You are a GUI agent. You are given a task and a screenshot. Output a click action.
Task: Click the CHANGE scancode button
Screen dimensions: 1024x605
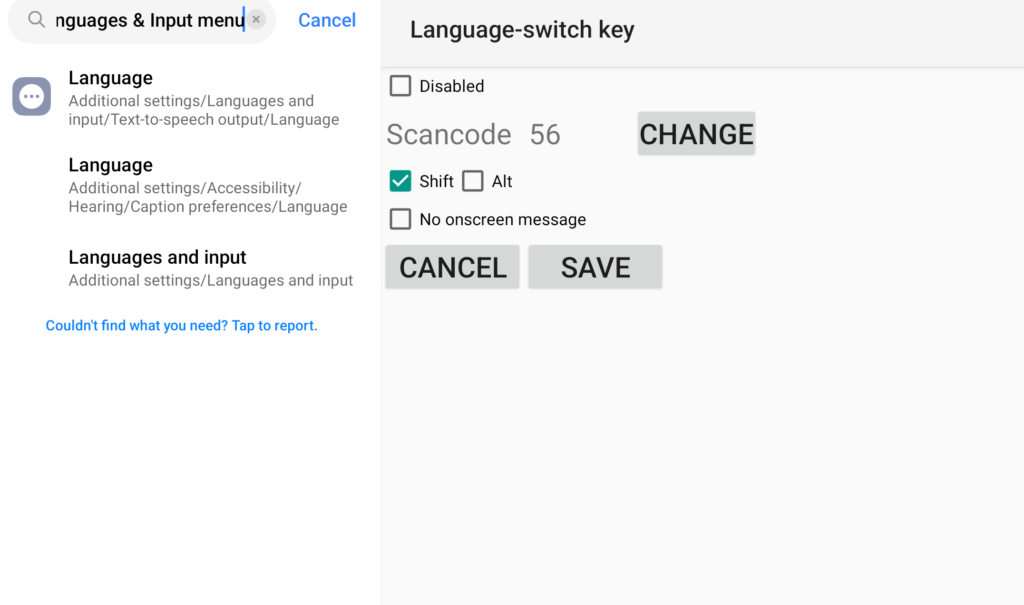coord(696,133)
